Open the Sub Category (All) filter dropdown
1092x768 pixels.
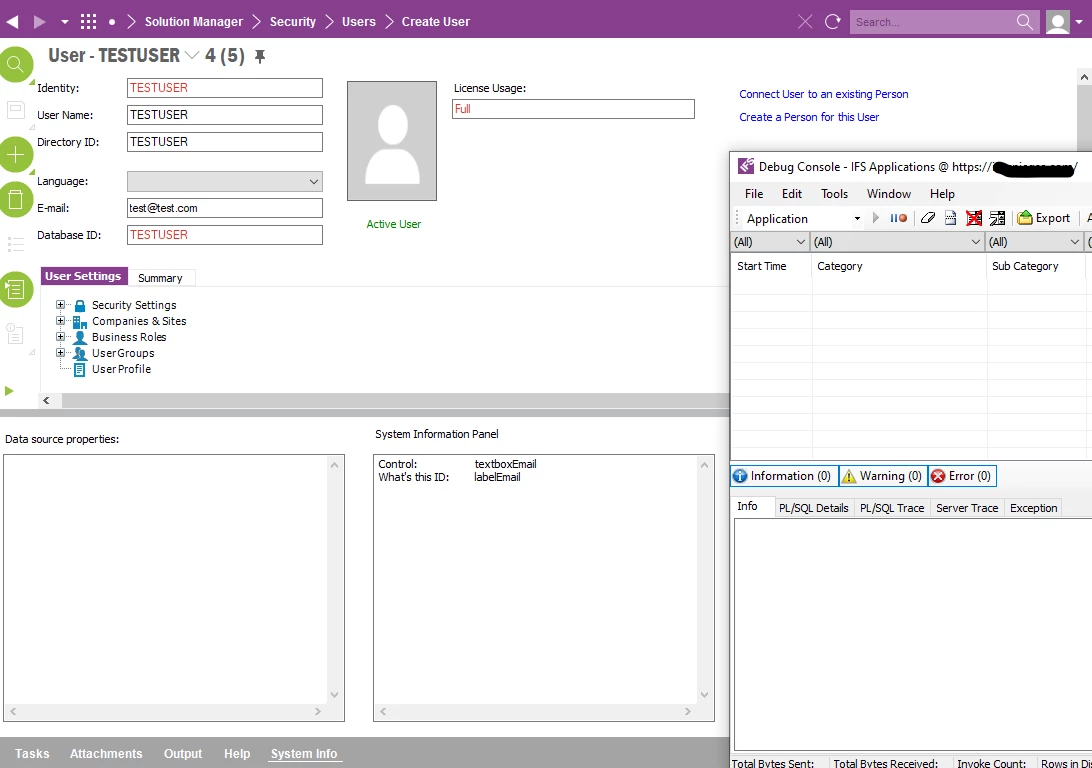pyautogui.click(x=1075, y=242)
